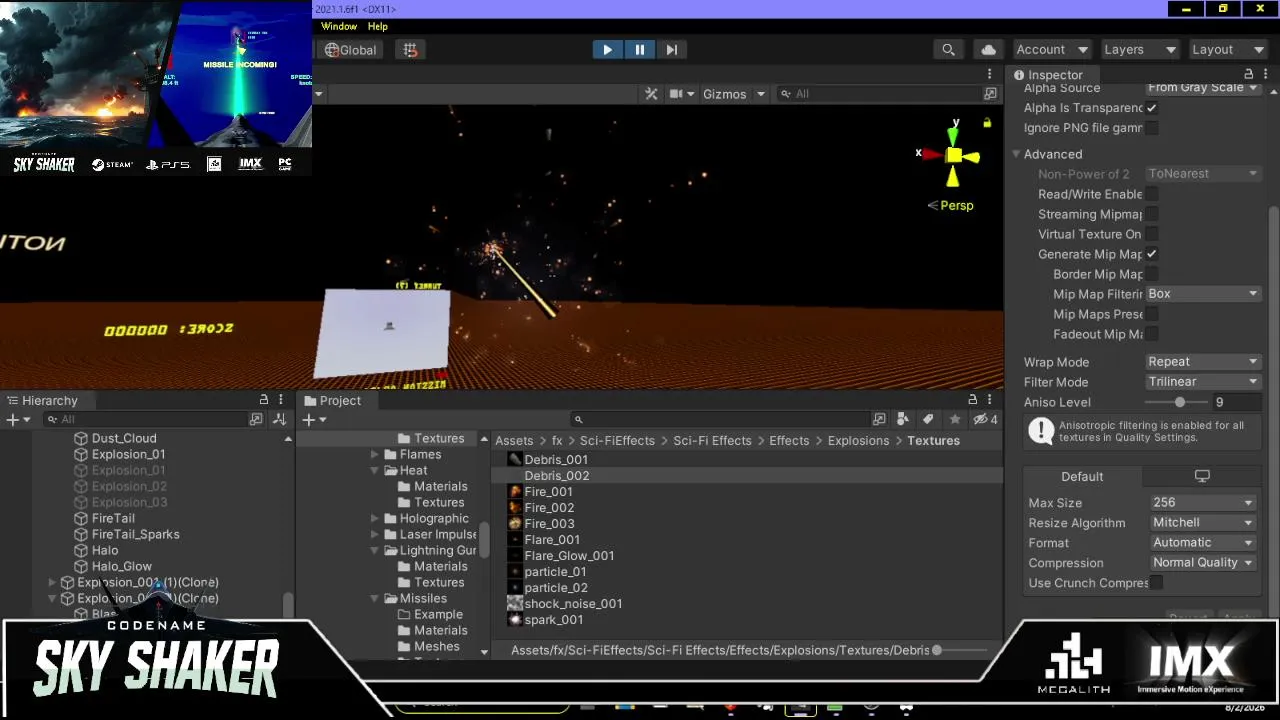Viewport: 1280px width, 720px height.
Task: Toggle the grid snapping icon in toolbar
Action: 410,49
